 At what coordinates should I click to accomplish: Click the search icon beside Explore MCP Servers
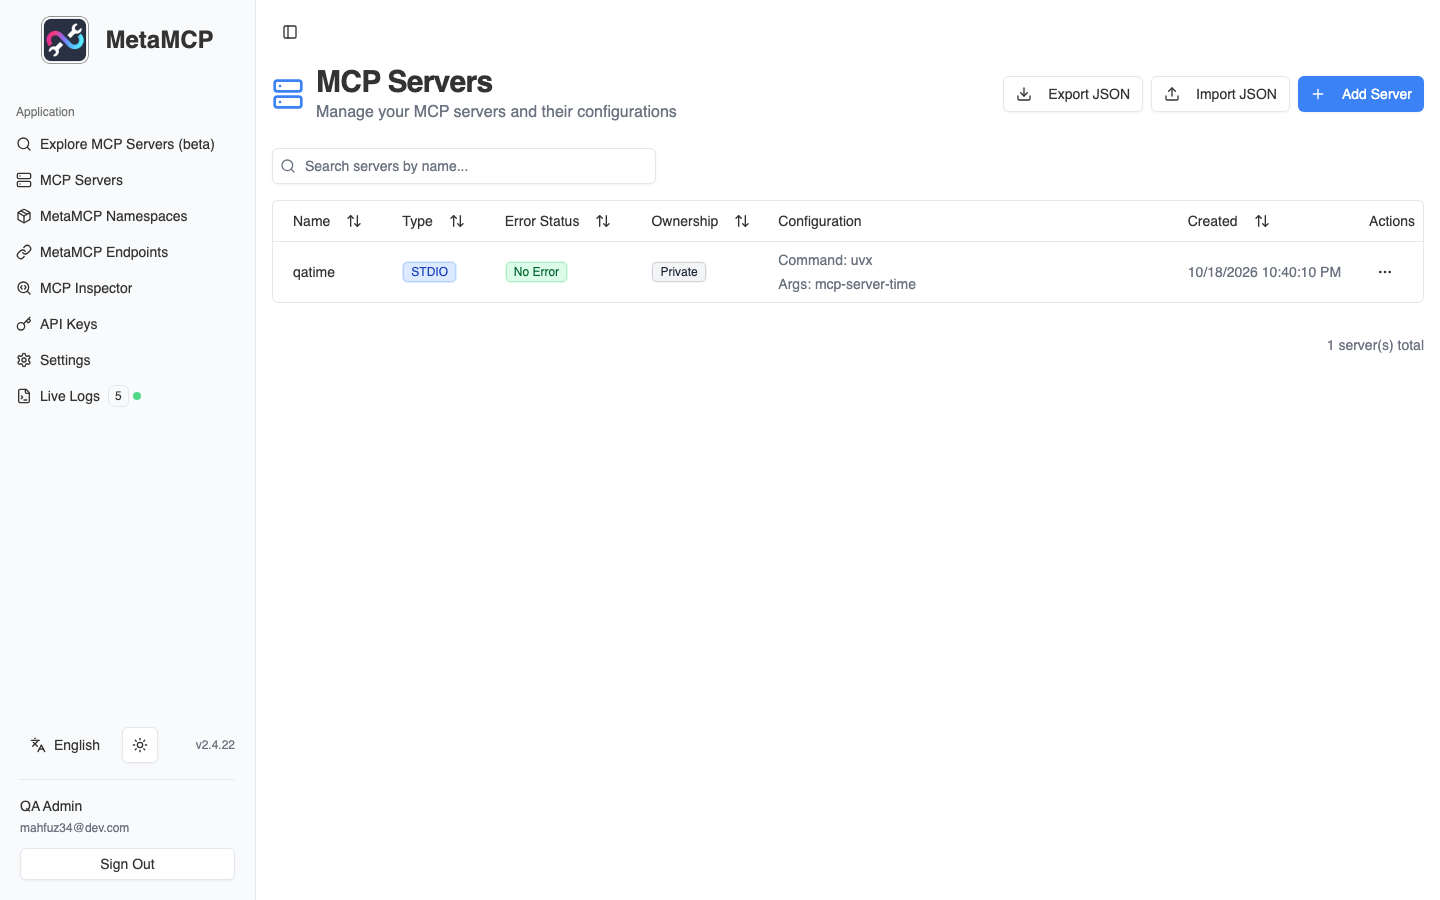24,144
